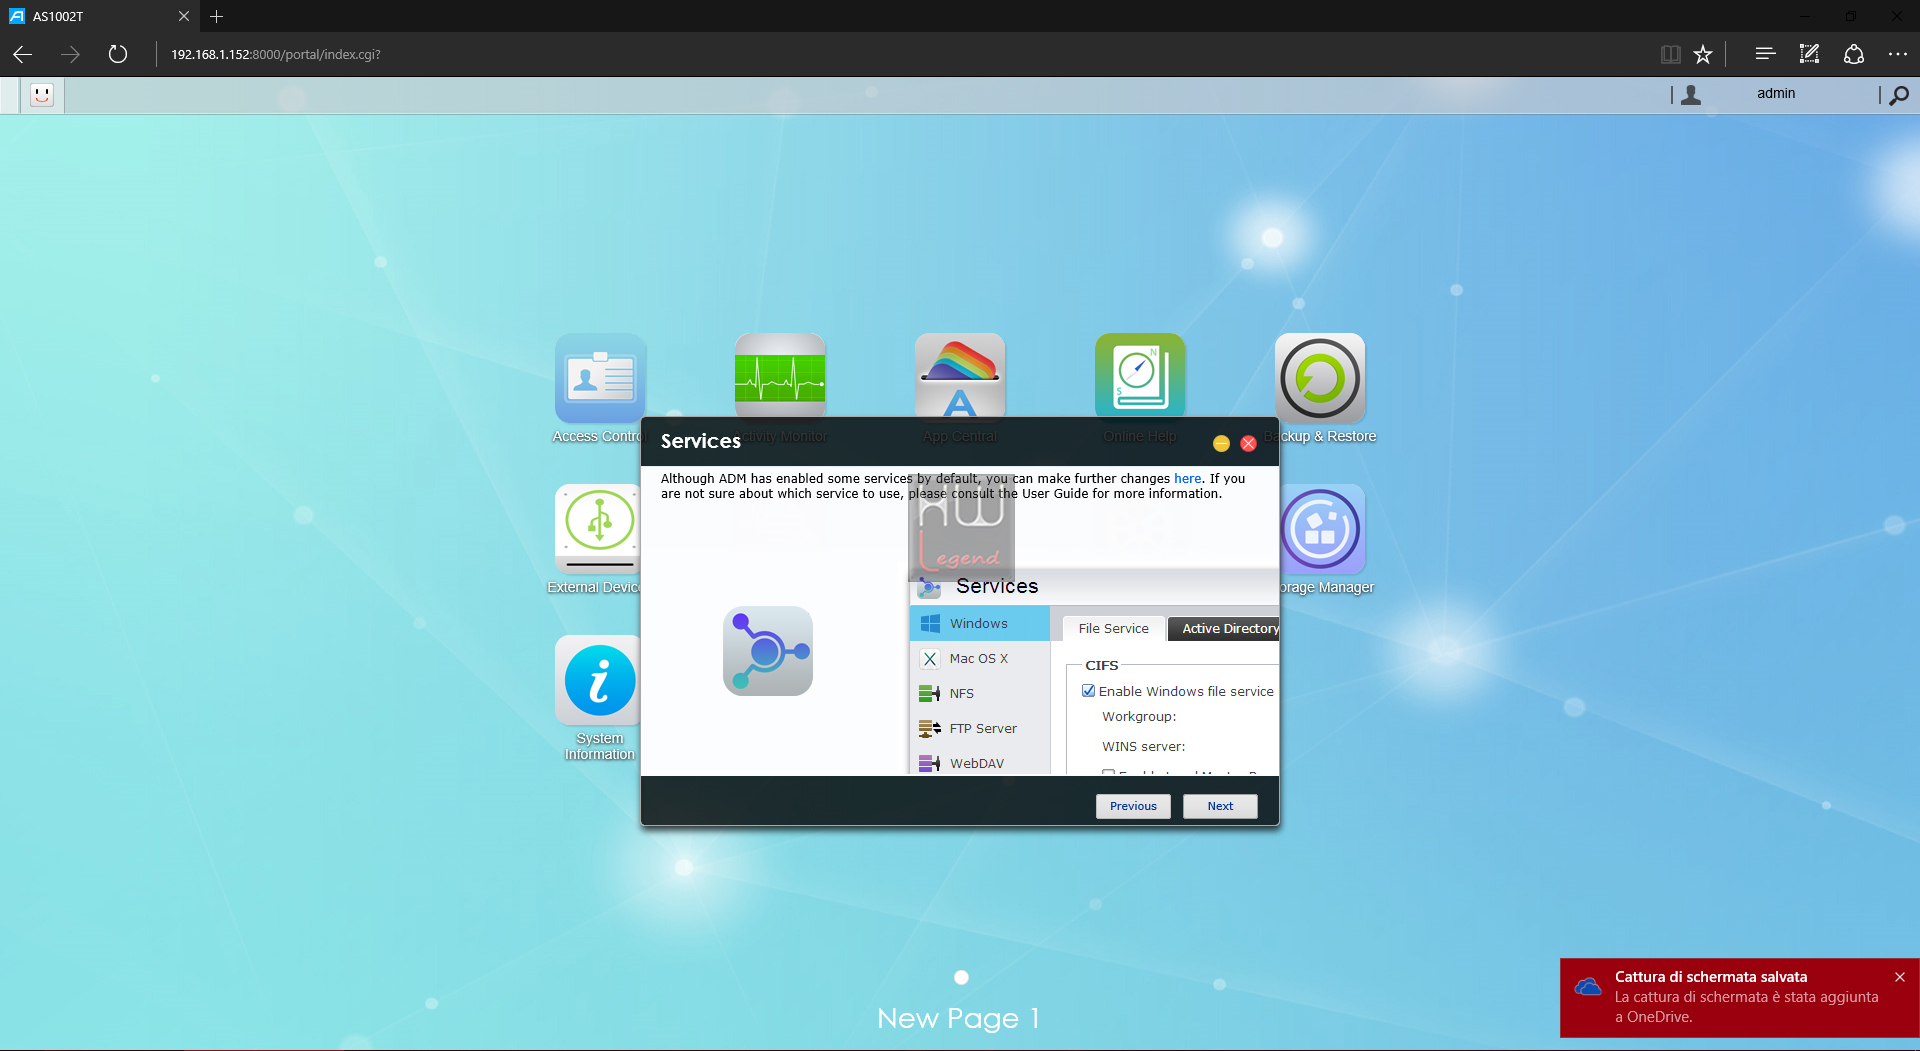This screenshot has height=1051, width=1920.
Task: Go back in the browser
Action: click(x=22, y=54)
